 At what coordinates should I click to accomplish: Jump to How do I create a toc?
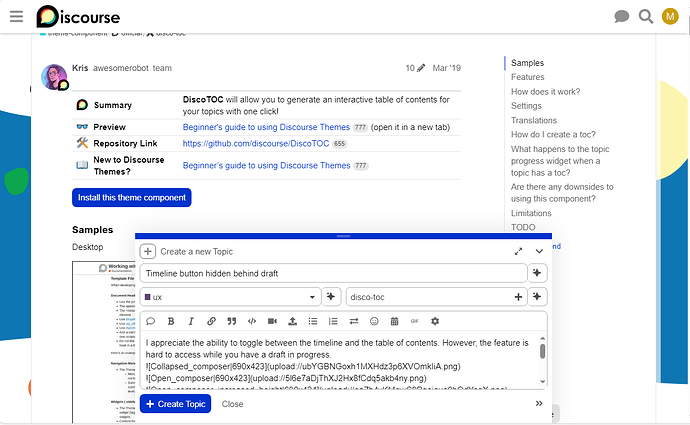[x=553, y=134]
